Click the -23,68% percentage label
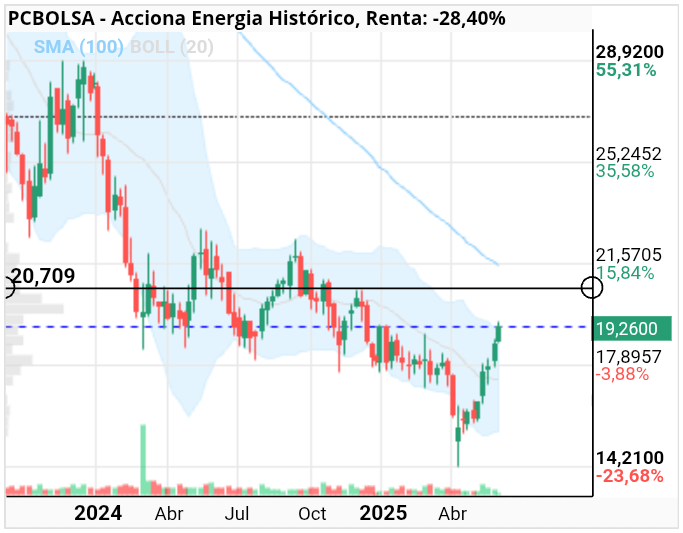Screen dimensions: 683x533 coord(629,476)
